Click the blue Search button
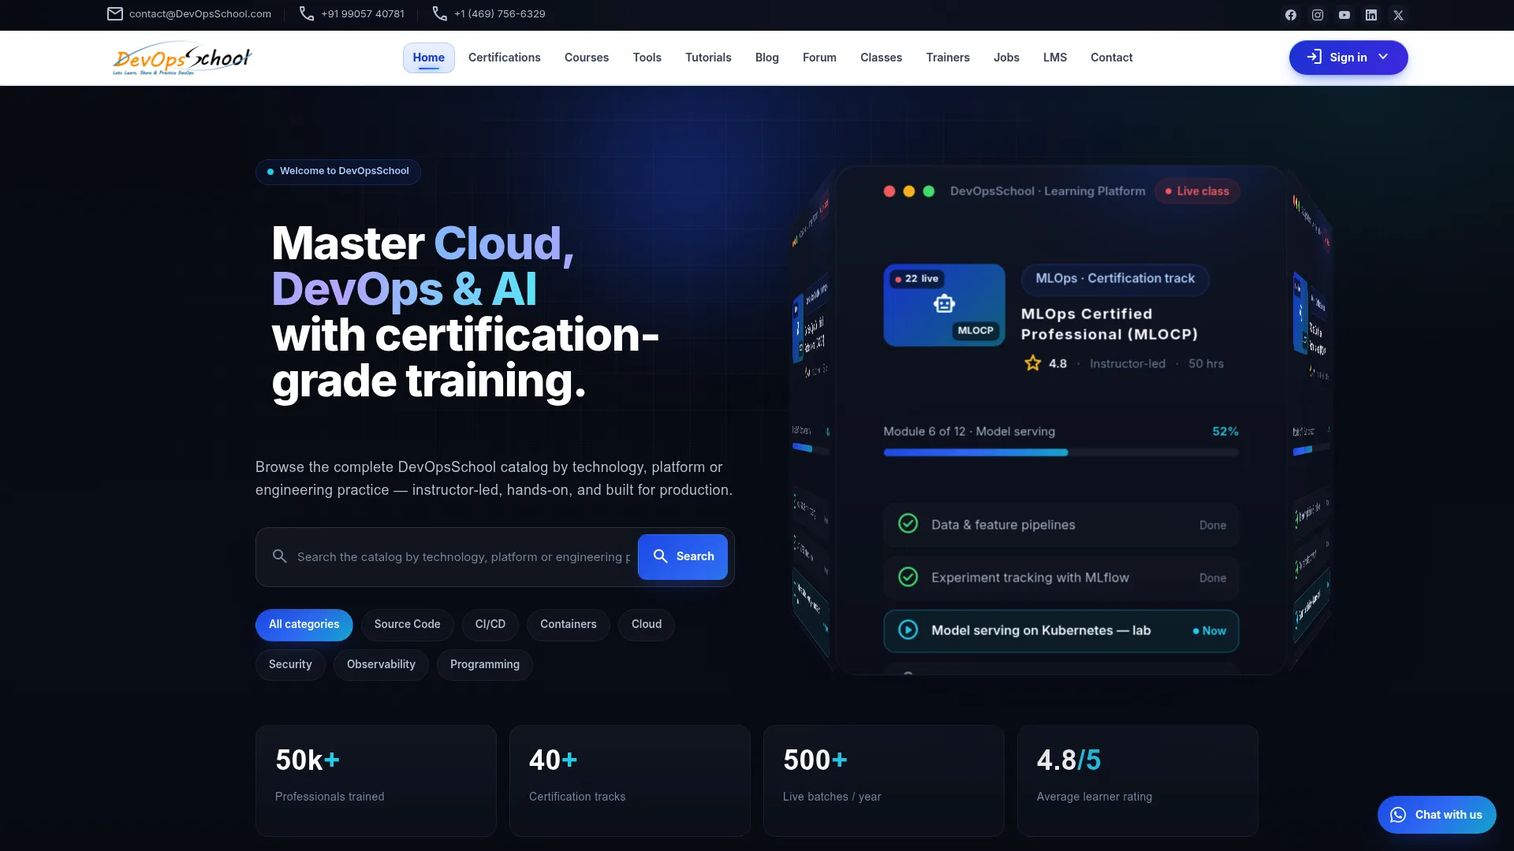 [x=683, y=557]
